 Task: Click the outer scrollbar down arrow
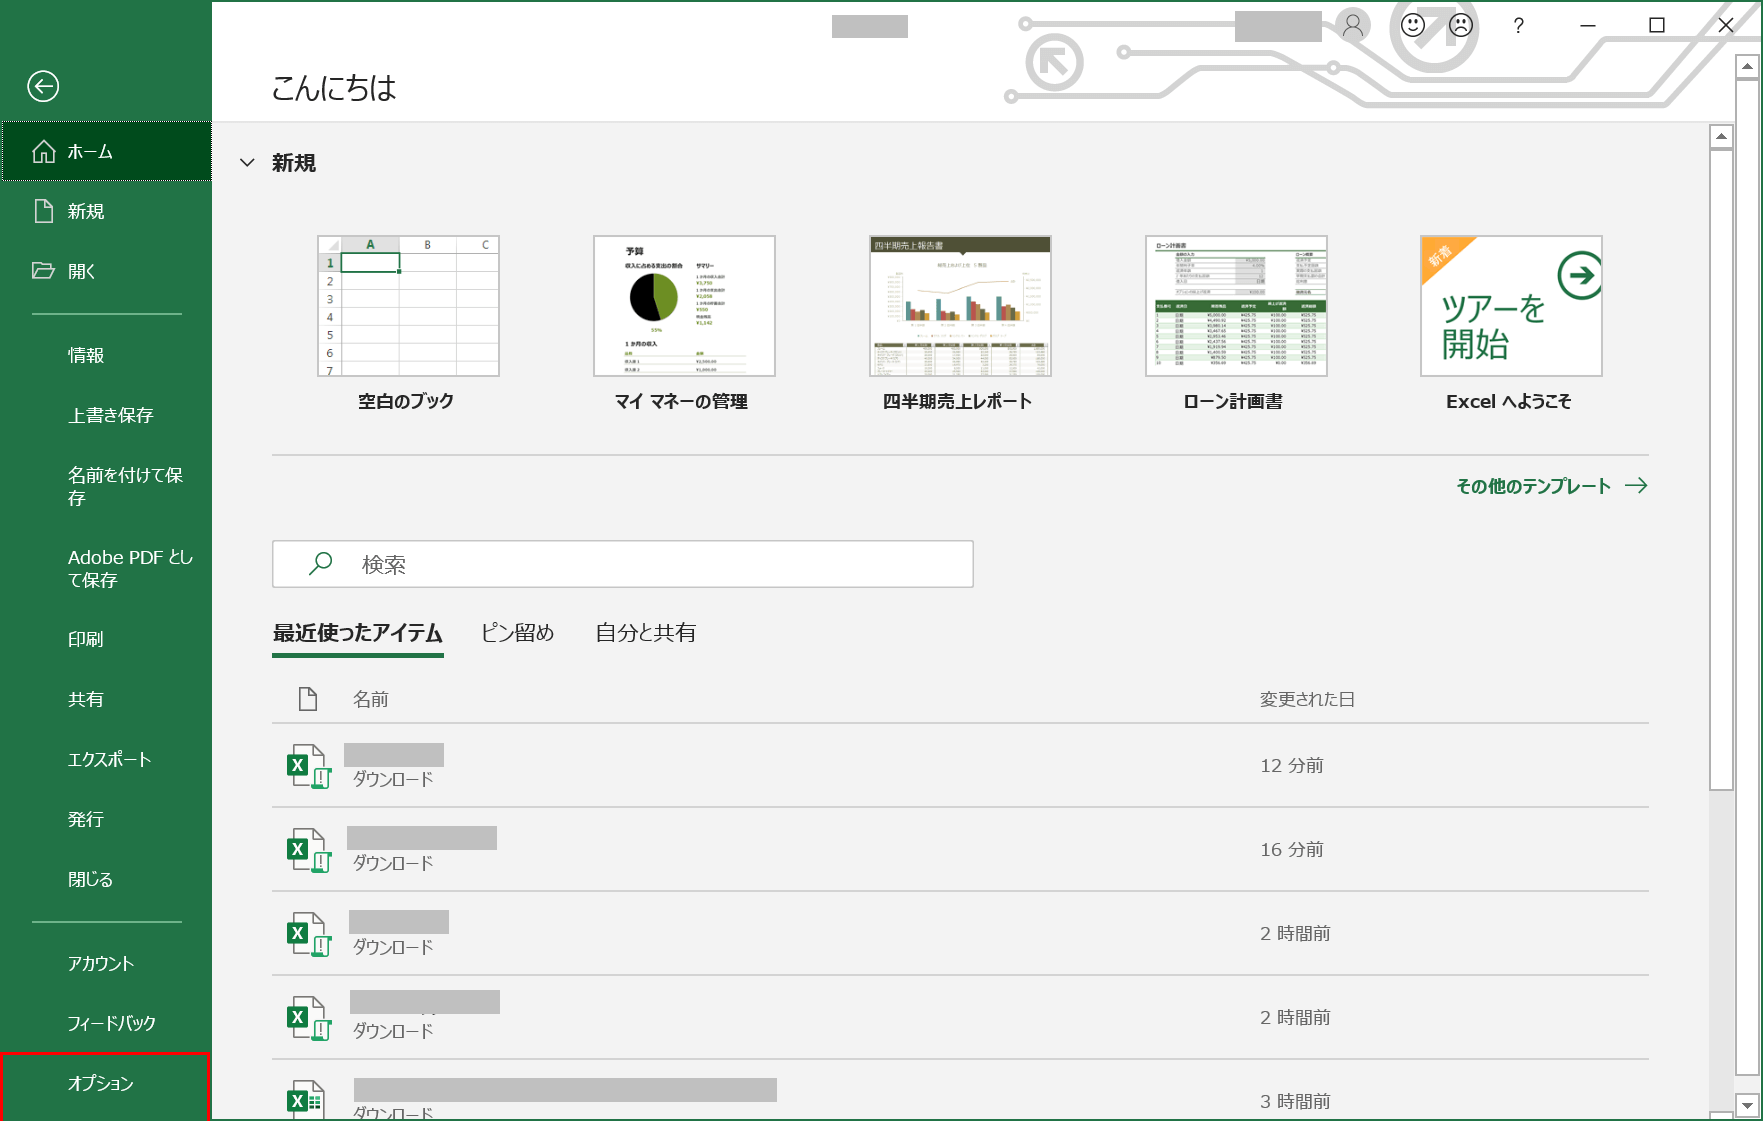pos(1747,1105)
